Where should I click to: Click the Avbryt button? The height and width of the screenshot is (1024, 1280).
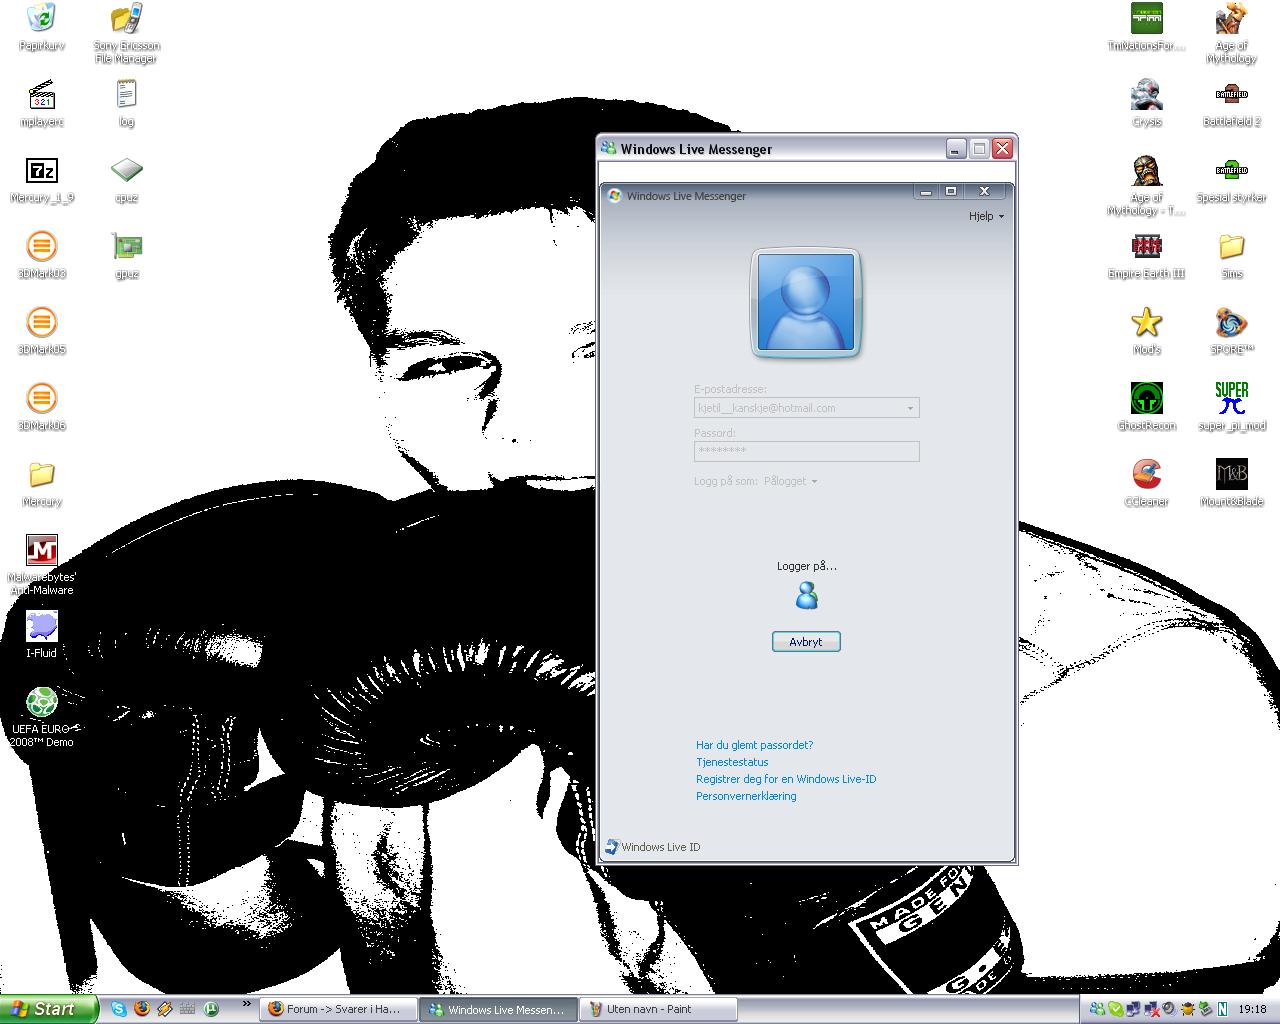tap(806, 642)
